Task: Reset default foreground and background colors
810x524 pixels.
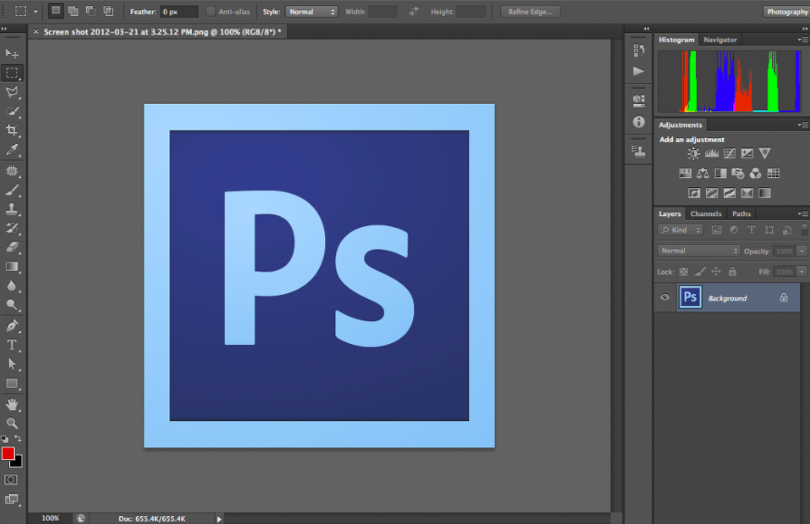Action: pos(5,439)
